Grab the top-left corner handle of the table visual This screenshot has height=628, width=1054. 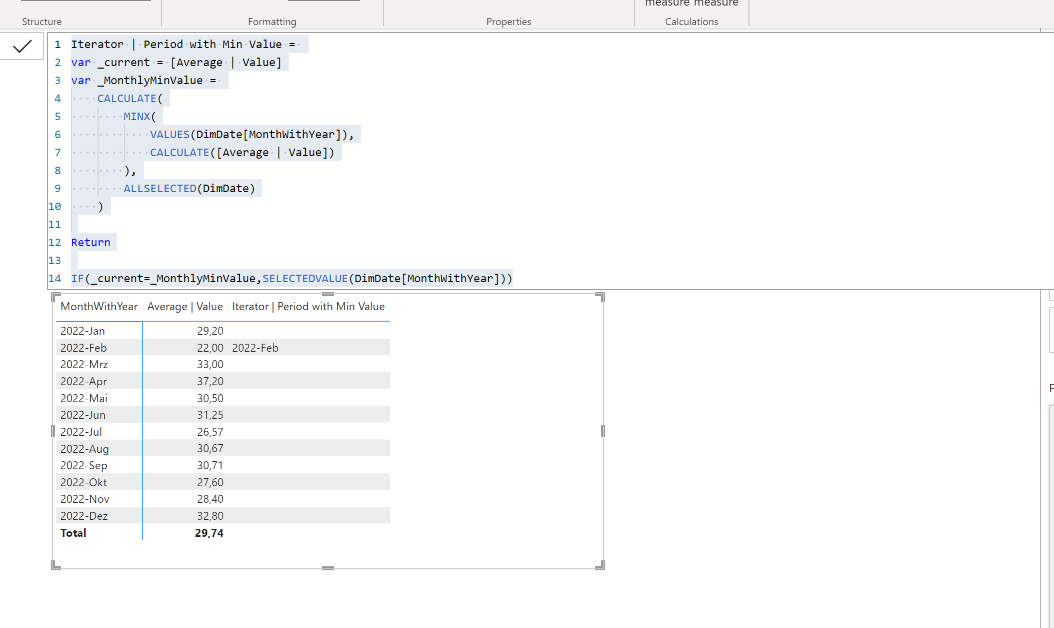coord(56,297)
